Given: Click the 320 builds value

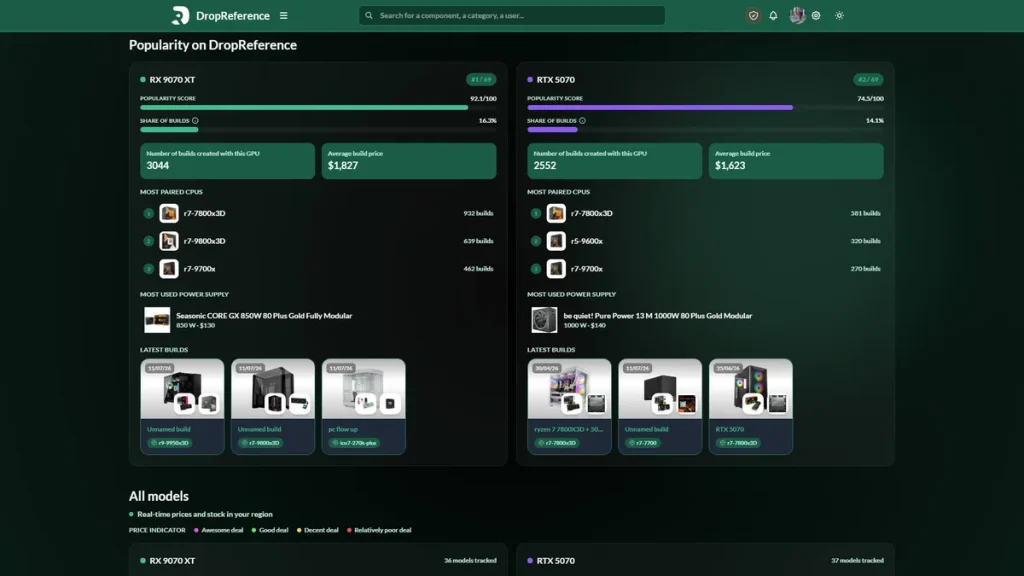Looking at the screenshot, I should 865,241.
